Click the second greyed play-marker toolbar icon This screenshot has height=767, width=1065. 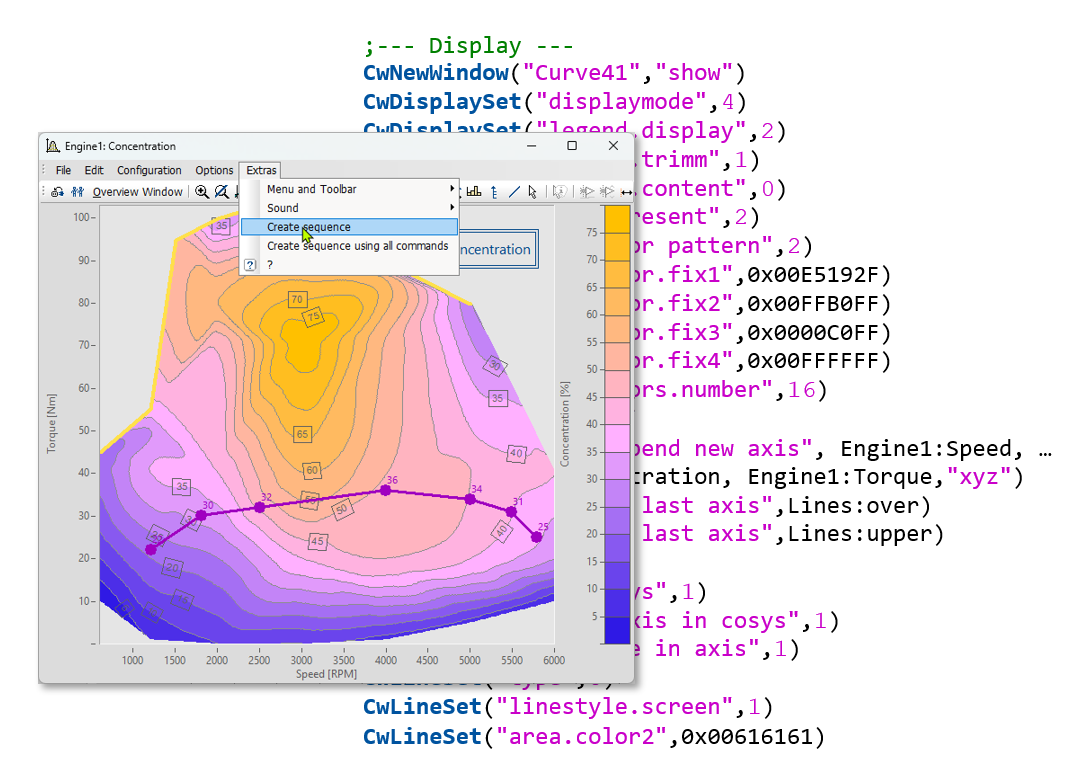tap(607, 192)
